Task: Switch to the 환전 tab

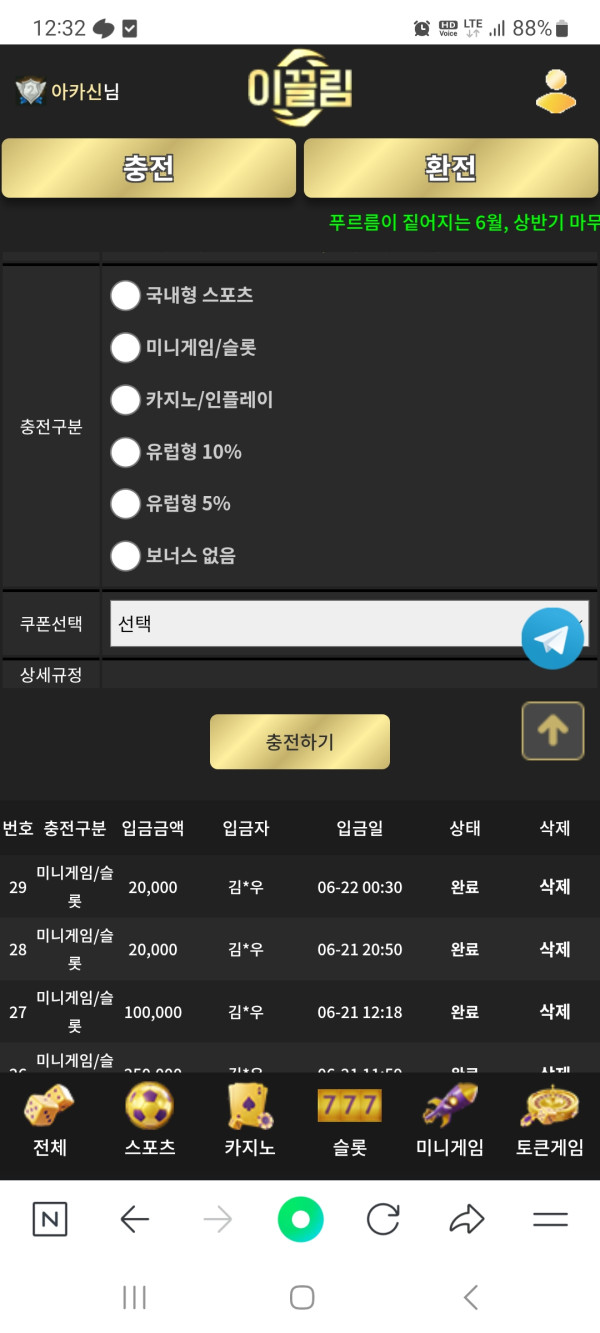Action: [x=451, y=168]
